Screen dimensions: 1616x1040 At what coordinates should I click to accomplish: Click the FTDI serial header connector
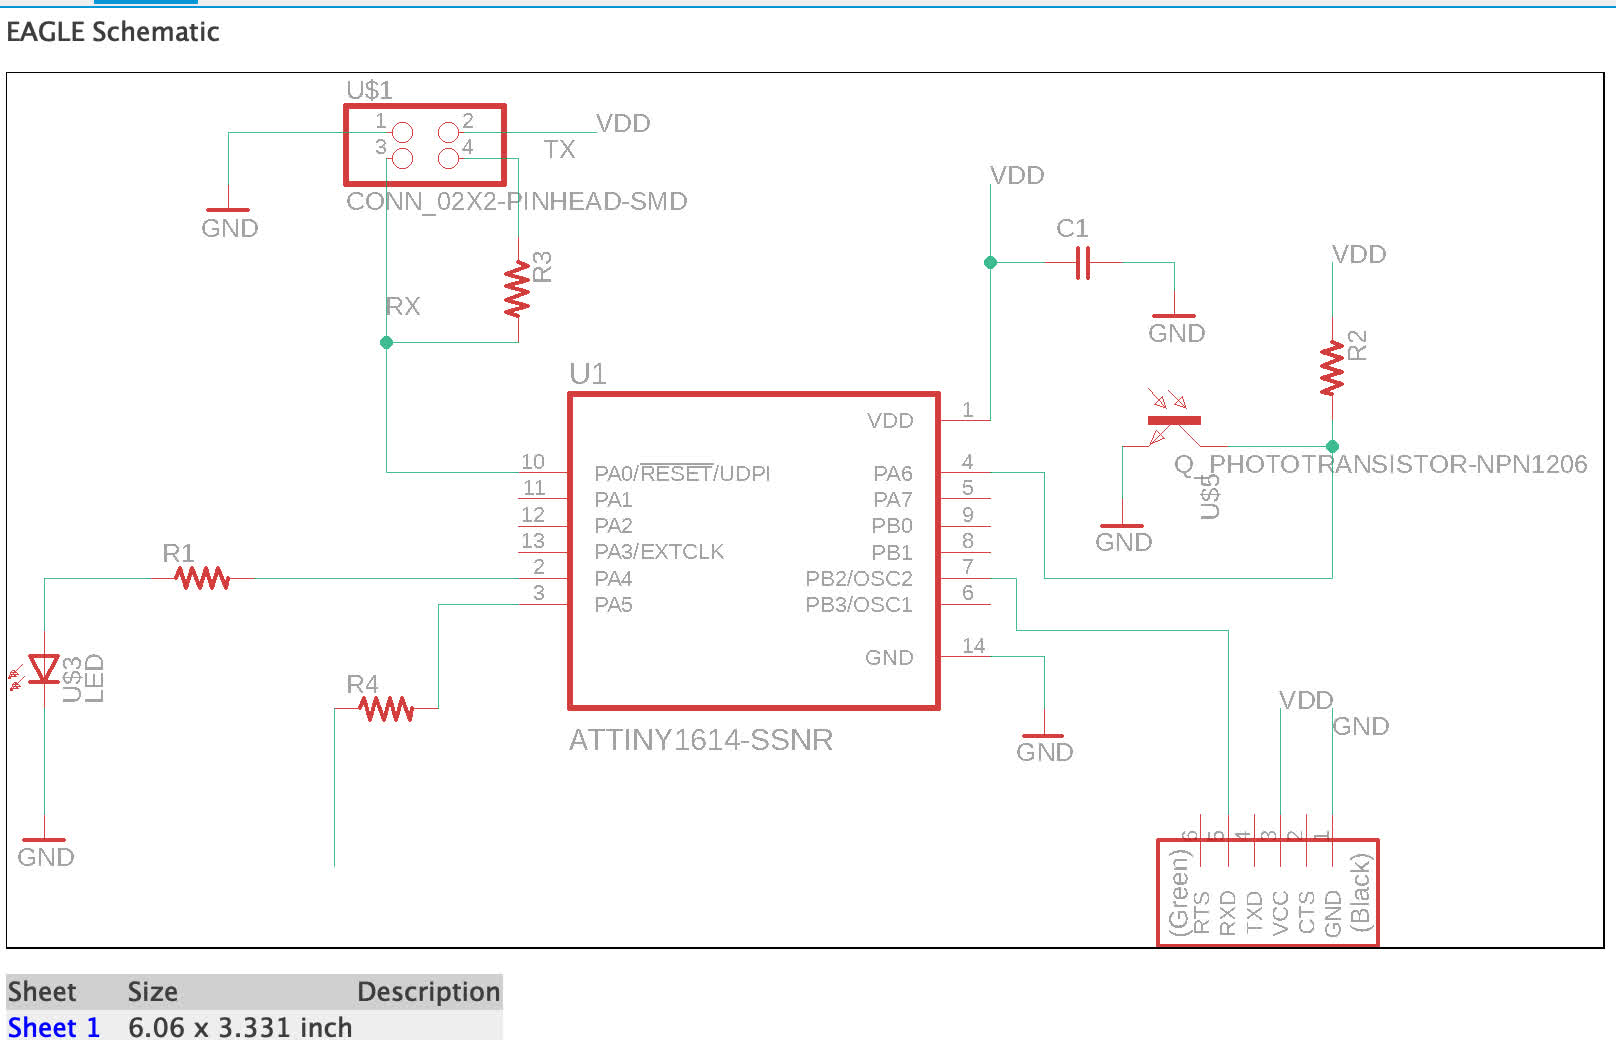coord(1268,892)
